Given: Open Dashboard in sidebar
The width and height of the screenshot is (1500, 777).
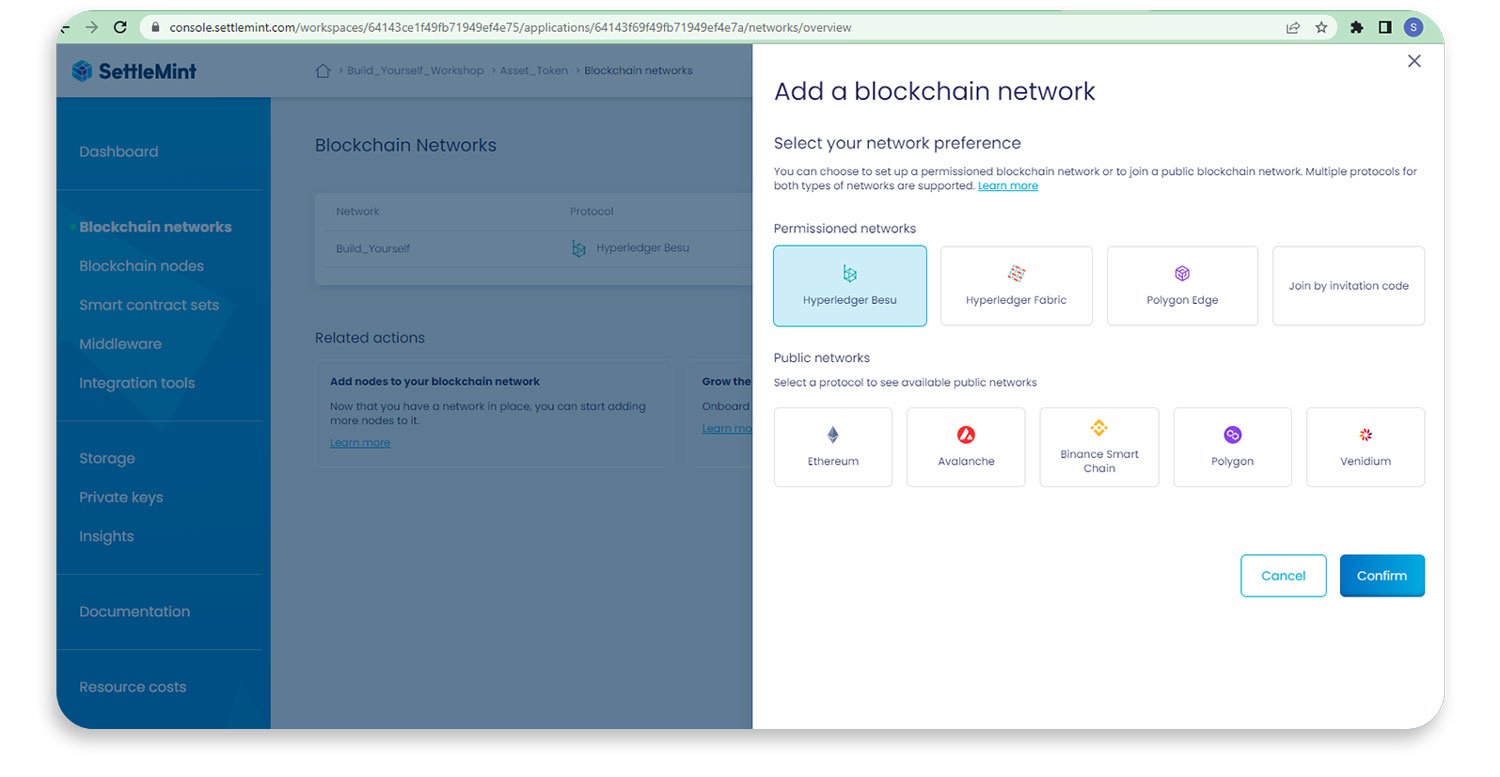Looking at the screenshot, I should coord(119,152).
